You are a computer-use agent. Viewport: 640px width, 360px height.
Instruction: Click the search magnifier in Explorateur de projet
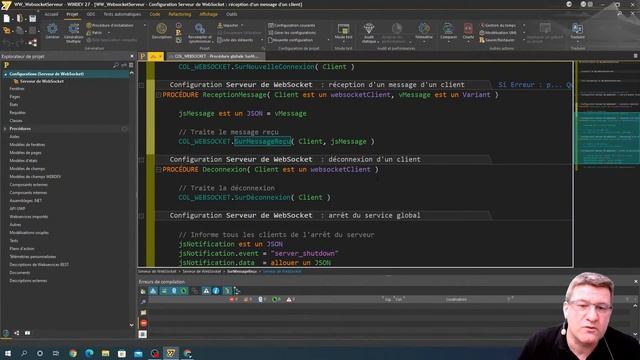click(116, 65)
